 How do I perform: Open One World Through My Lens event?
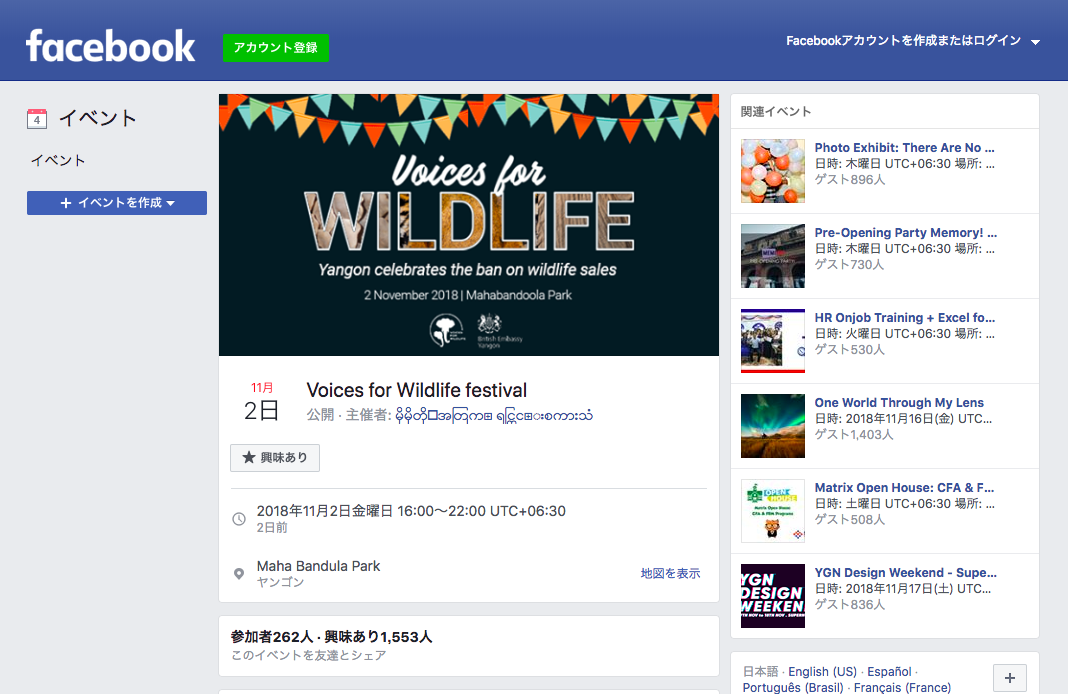pyautogui.click(x=899, y=403)
